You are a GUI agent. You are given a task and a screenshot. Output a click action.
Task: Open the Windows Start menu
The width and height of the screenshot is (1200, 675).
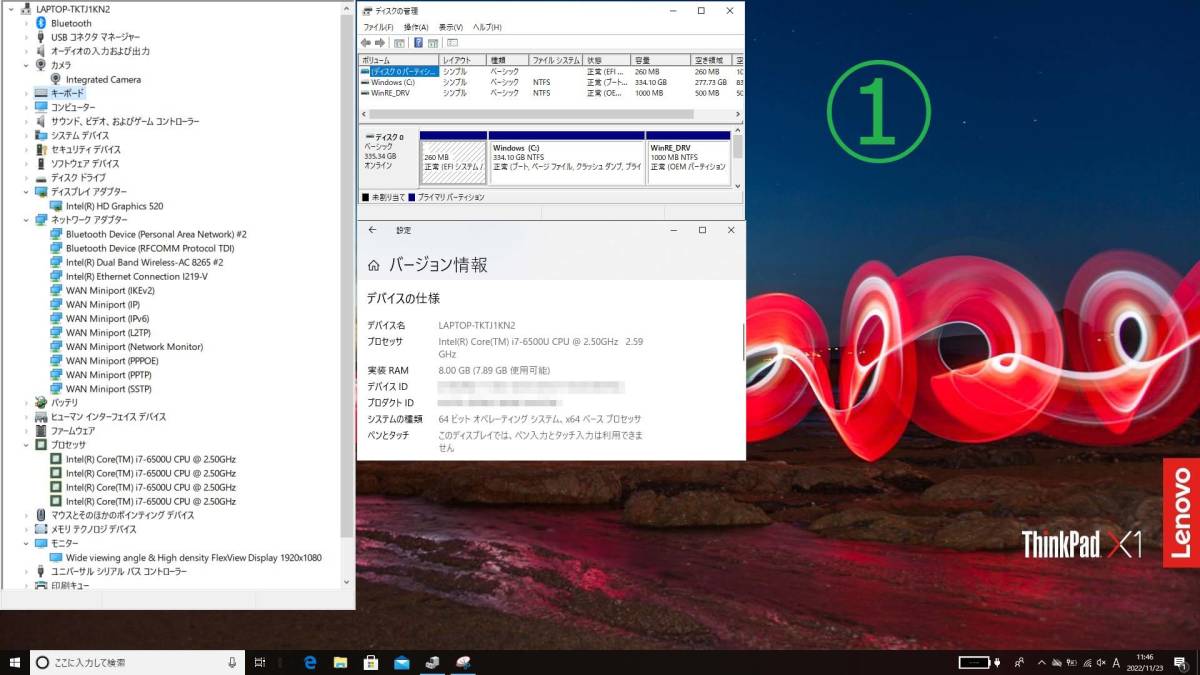(x=15, y=662)
